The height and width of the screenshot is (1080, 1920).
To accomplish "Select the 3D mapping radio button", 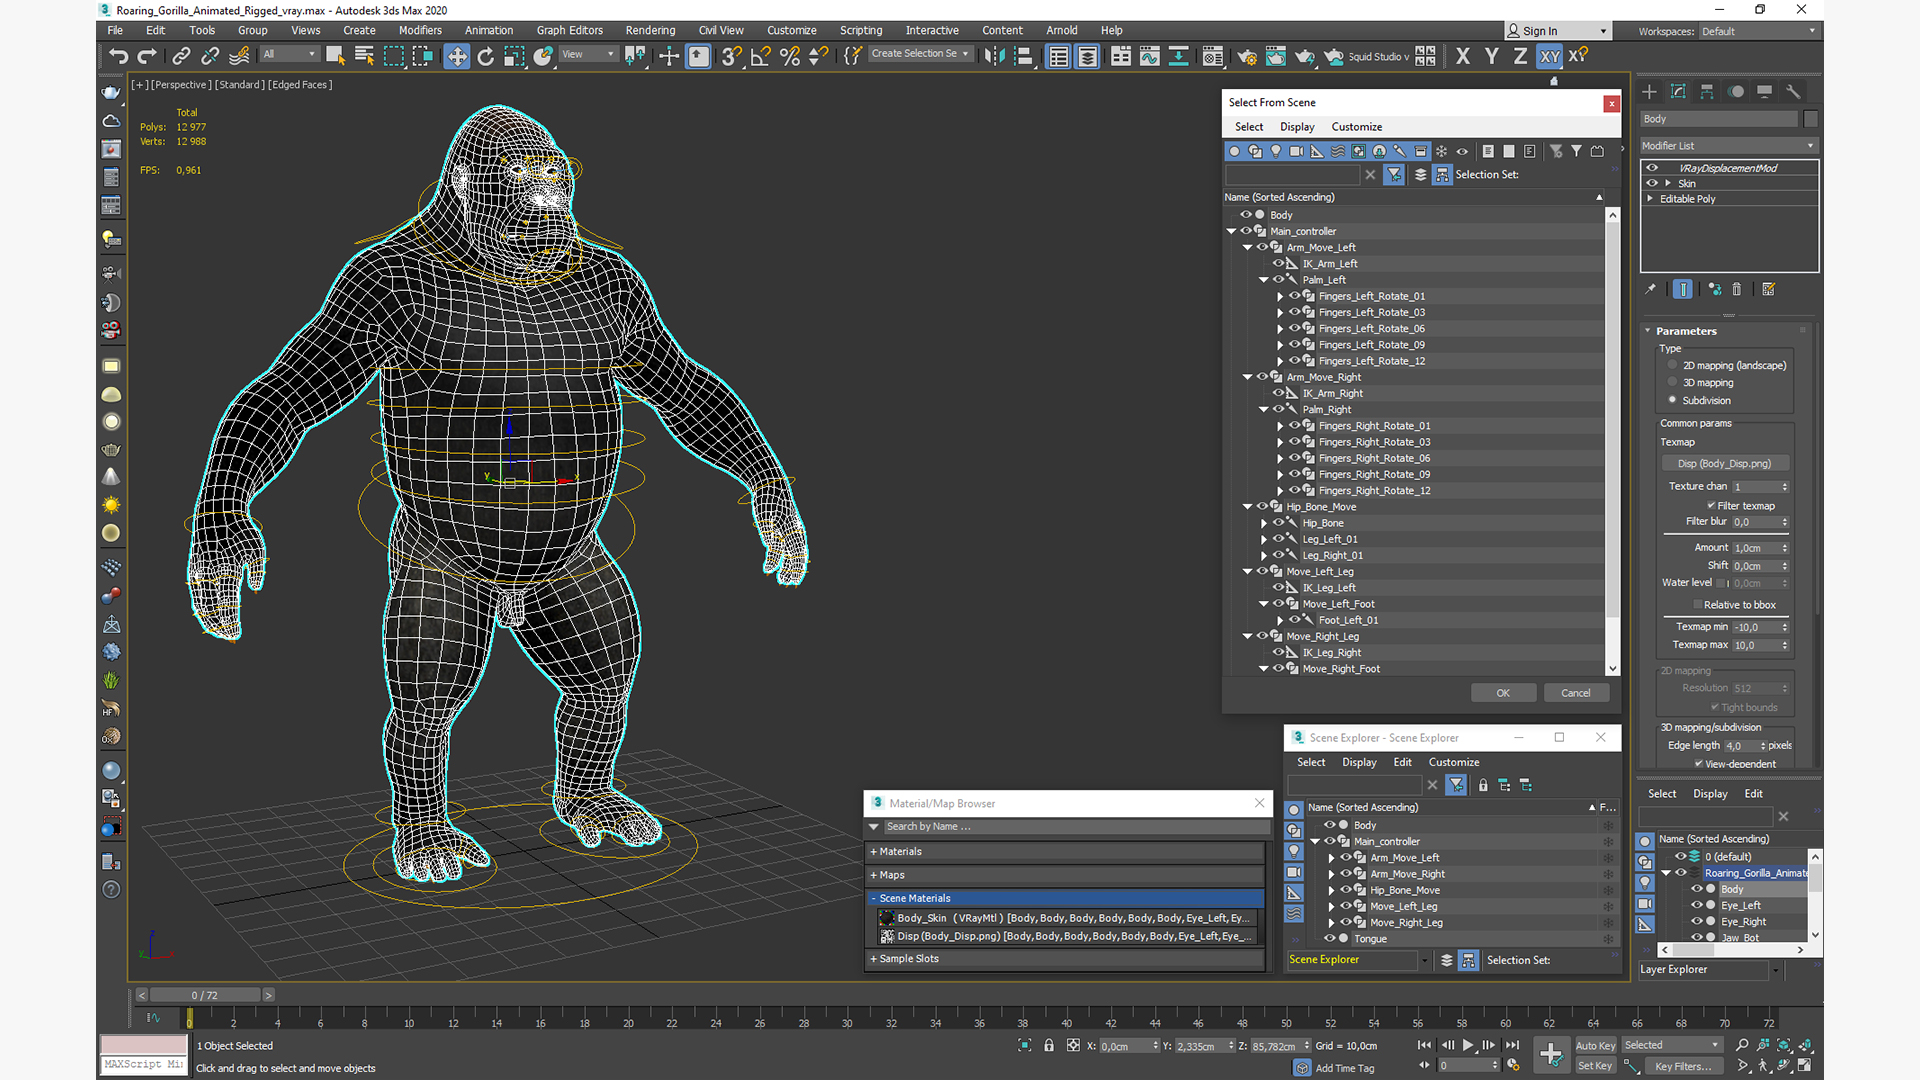I will coord(1672,382).
